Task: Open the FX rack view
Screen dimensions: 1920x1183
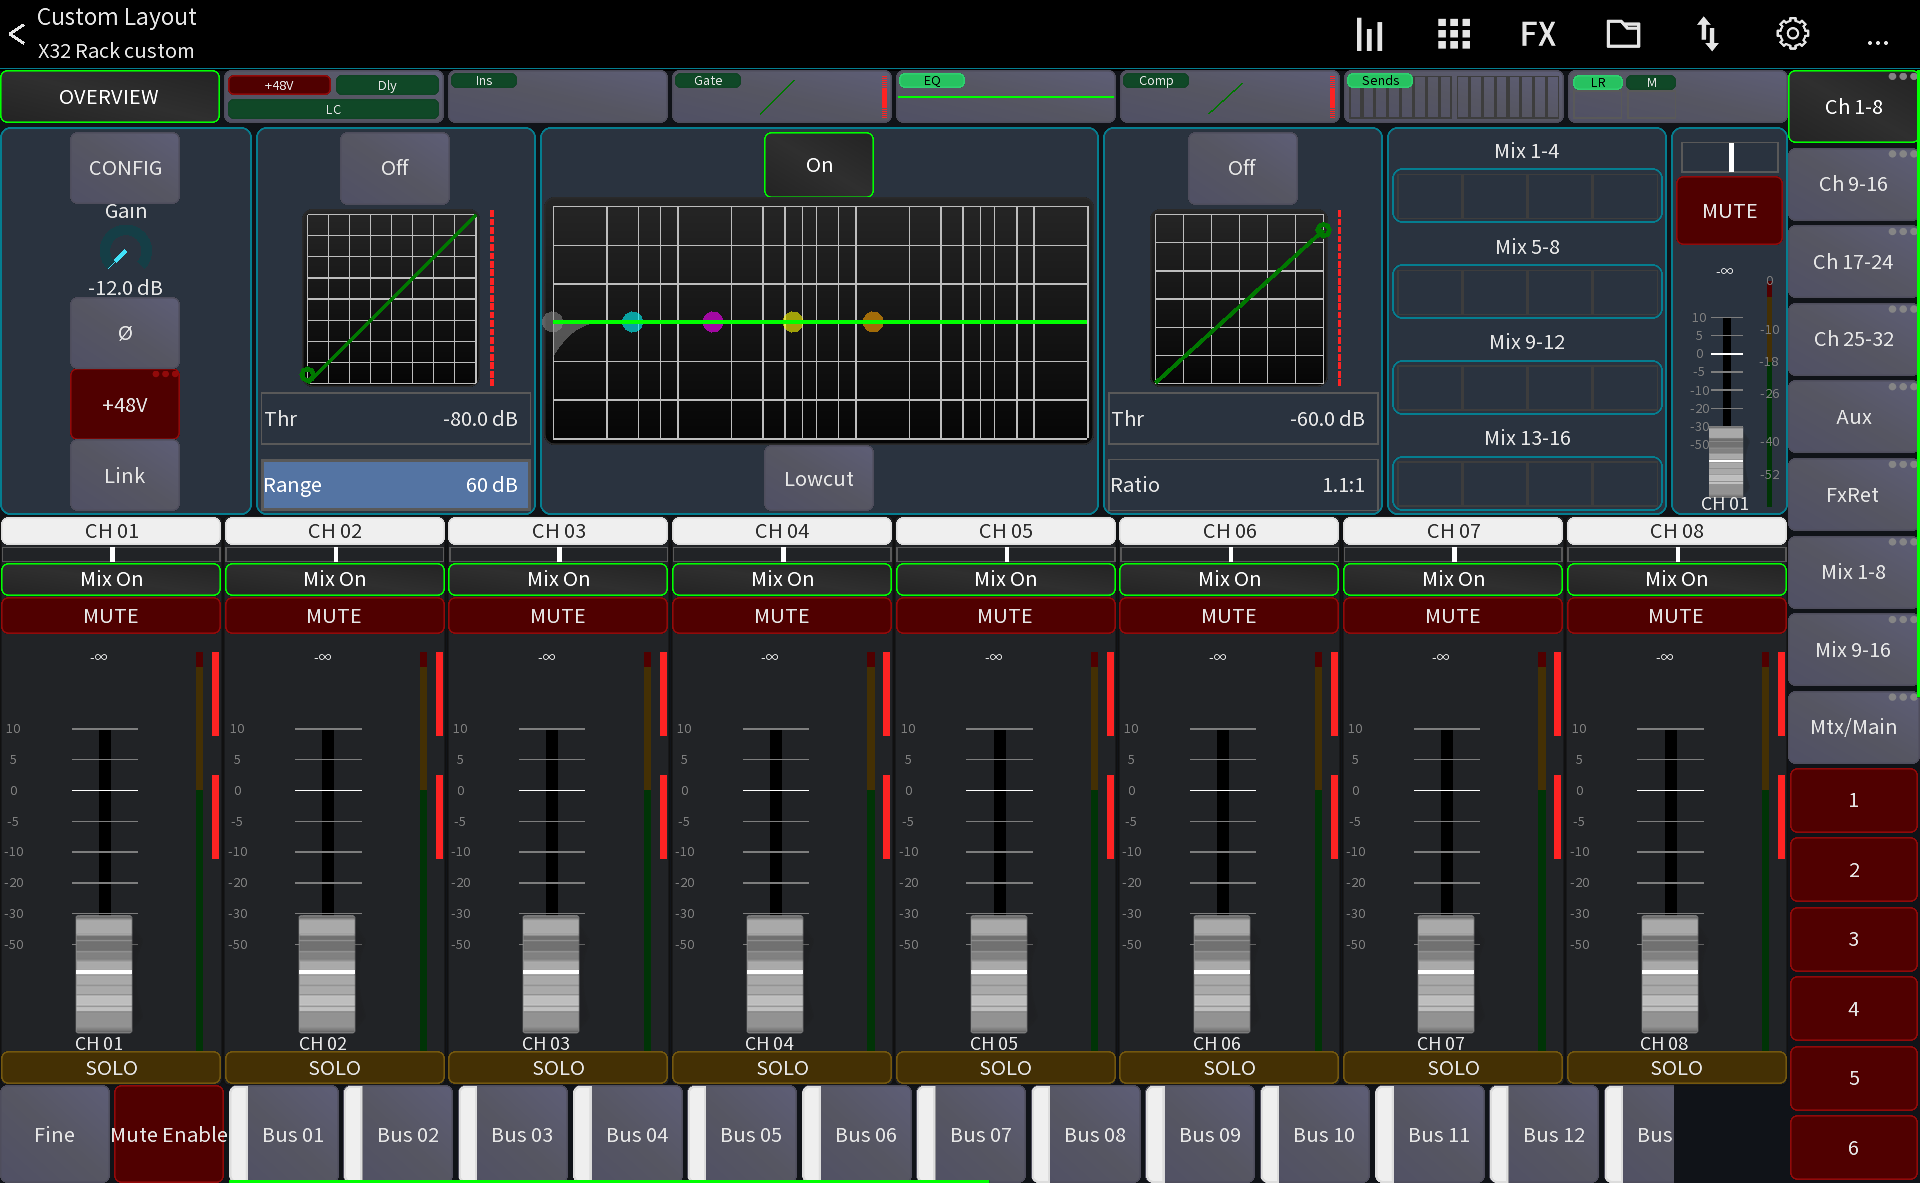Action: [1537, 33]
